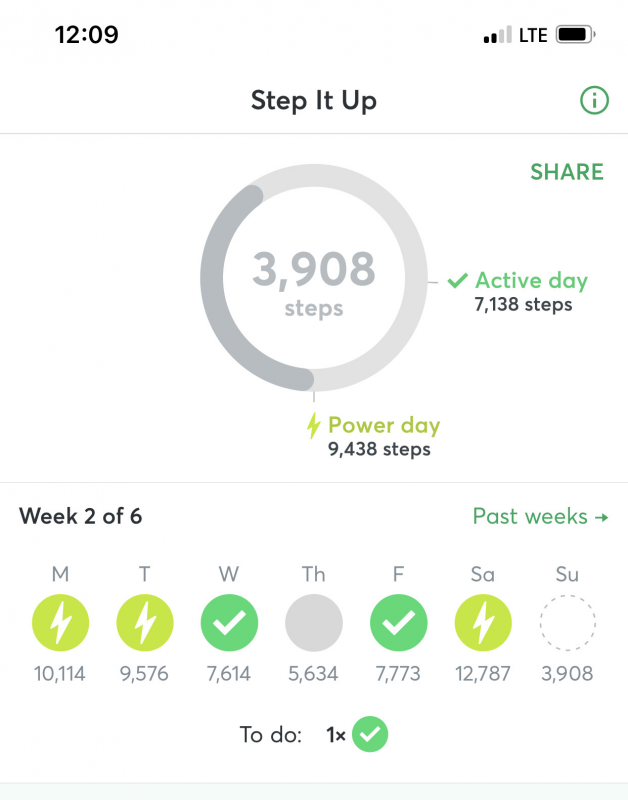Viewport: 628px width, 800px height.
Task: Share your step progress
Action: pyautogui.click(x=567, y=172)
